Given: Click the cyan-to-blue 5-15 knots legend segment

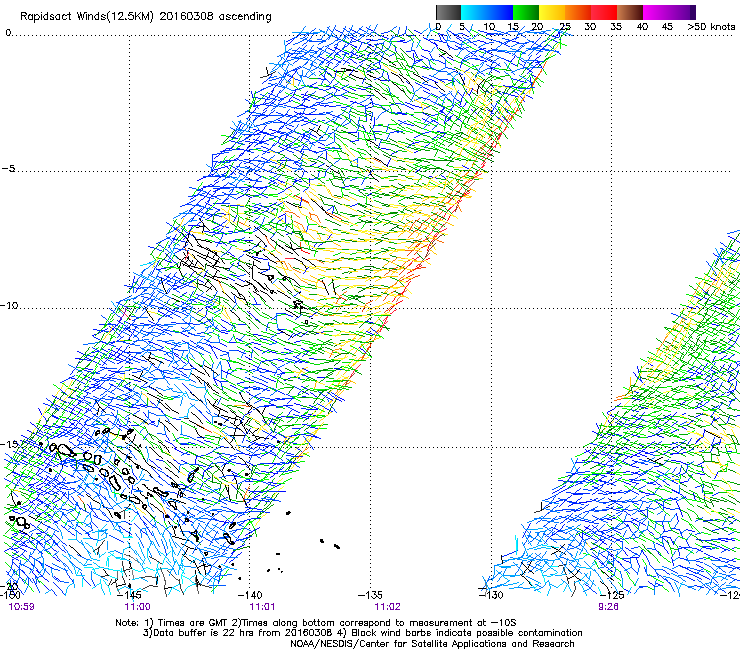Looking at the screenshot, I should pos(487,12).
